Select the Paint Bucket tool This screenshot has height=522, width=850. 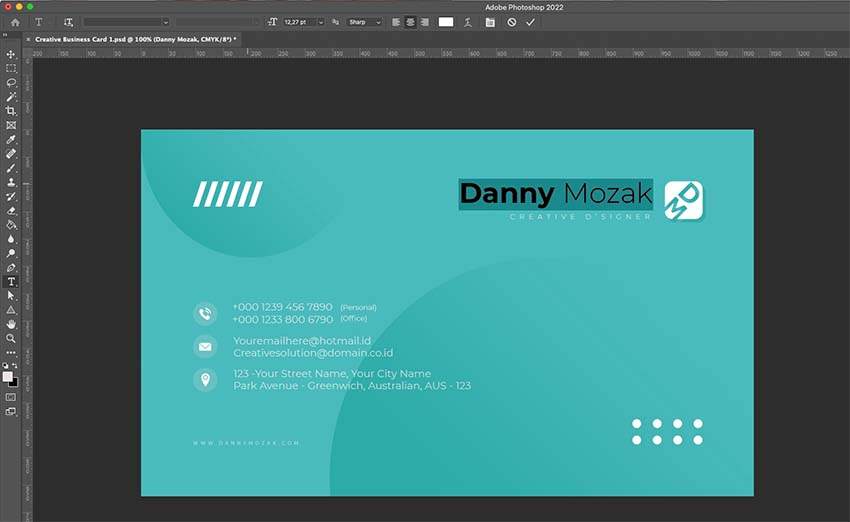tap(11, 225)
